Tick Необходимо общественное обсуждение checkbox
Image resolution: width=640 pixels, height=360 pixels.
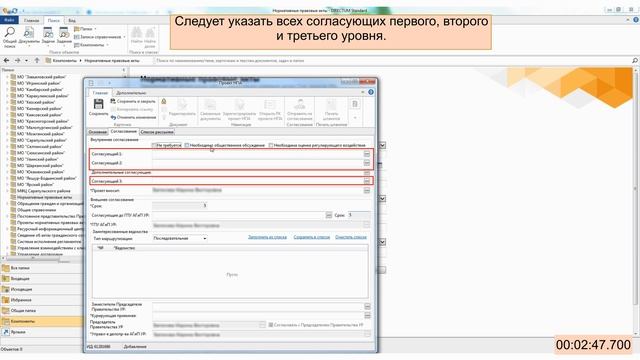[x=187, y=145]
